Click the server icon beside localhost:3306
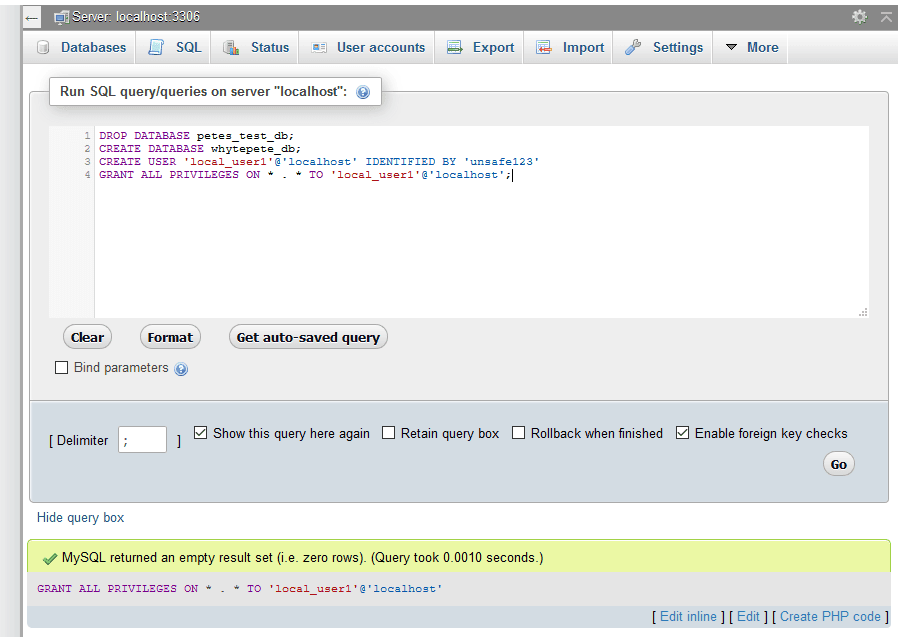 (61, 17)
